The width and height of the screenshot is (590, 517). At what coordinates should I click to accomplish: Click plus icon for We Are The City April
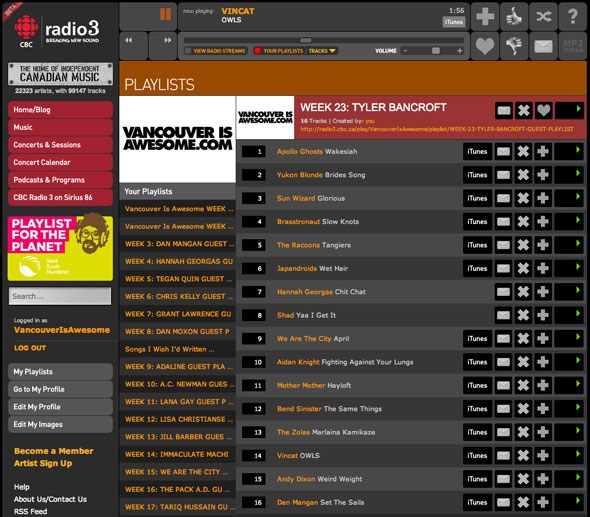[543, 339]
